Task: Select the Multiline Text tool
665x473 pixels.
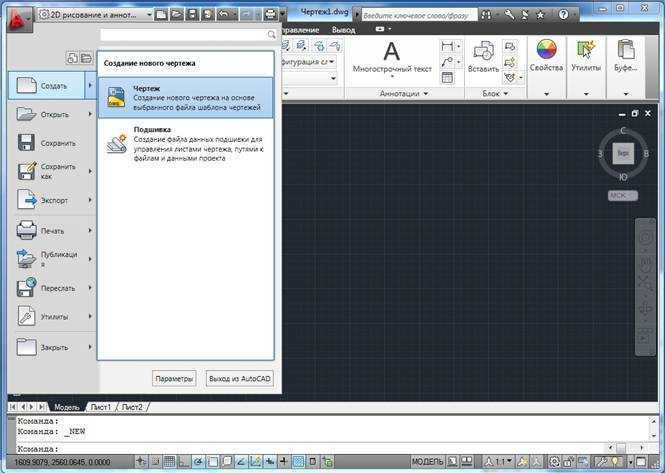Action: click(x=392, y=59)
